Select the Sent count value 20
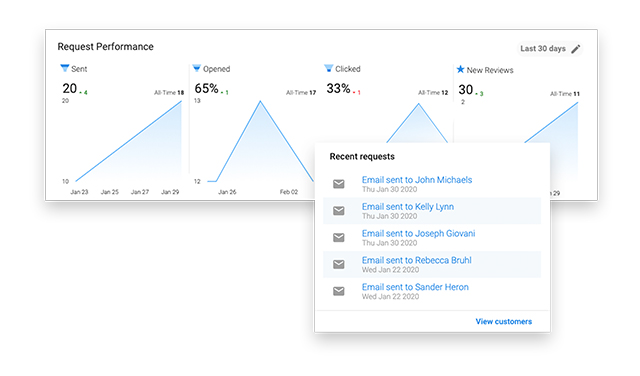This screenshot has height=376, width=640. pyautogui.click(x=69, y=88)
